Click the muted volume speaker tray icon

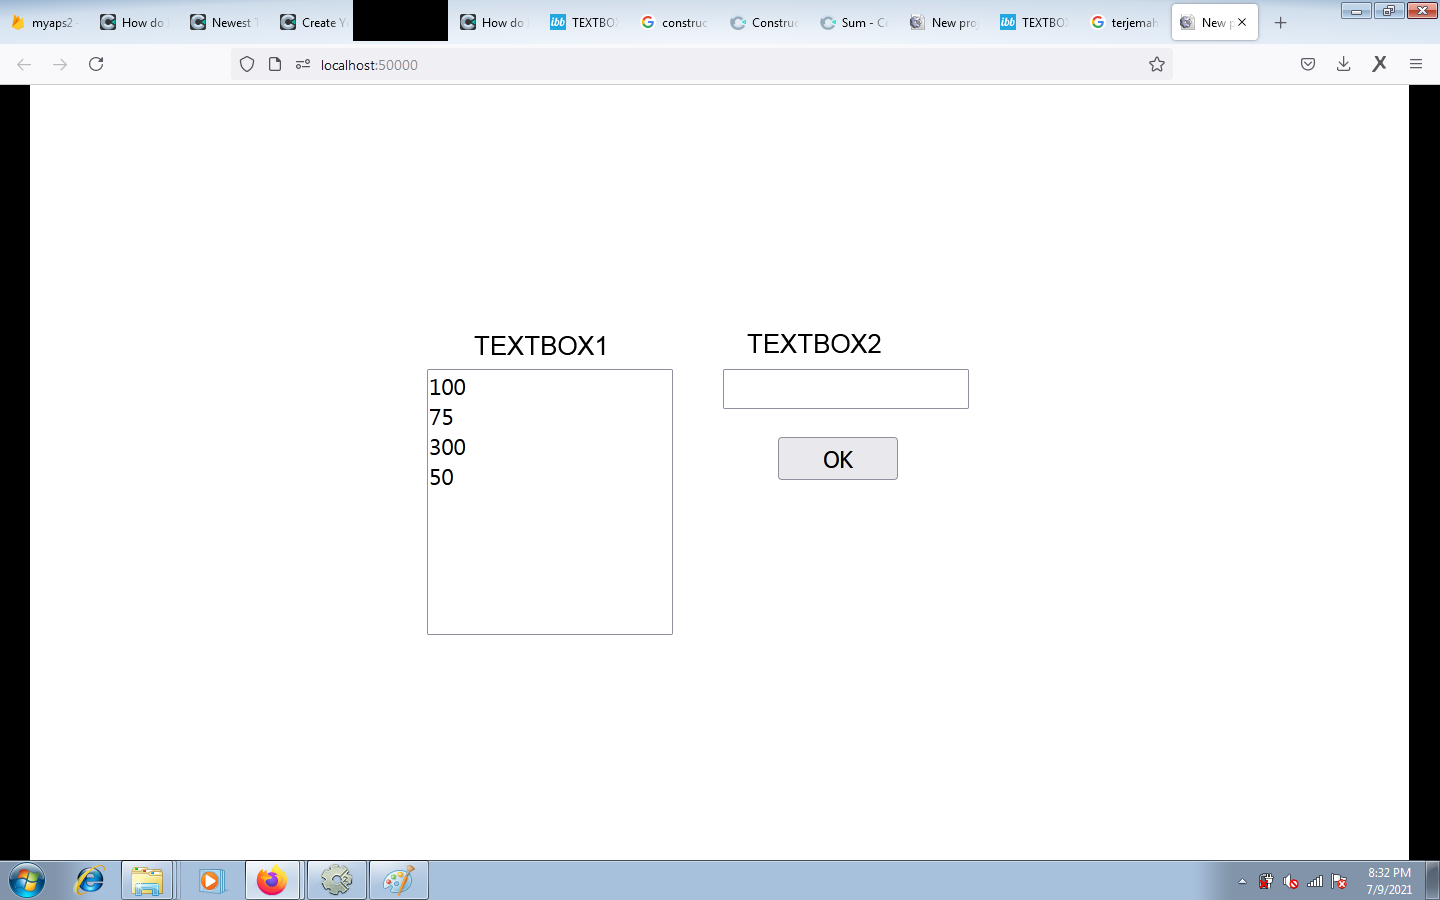[x=1291, y=882]
